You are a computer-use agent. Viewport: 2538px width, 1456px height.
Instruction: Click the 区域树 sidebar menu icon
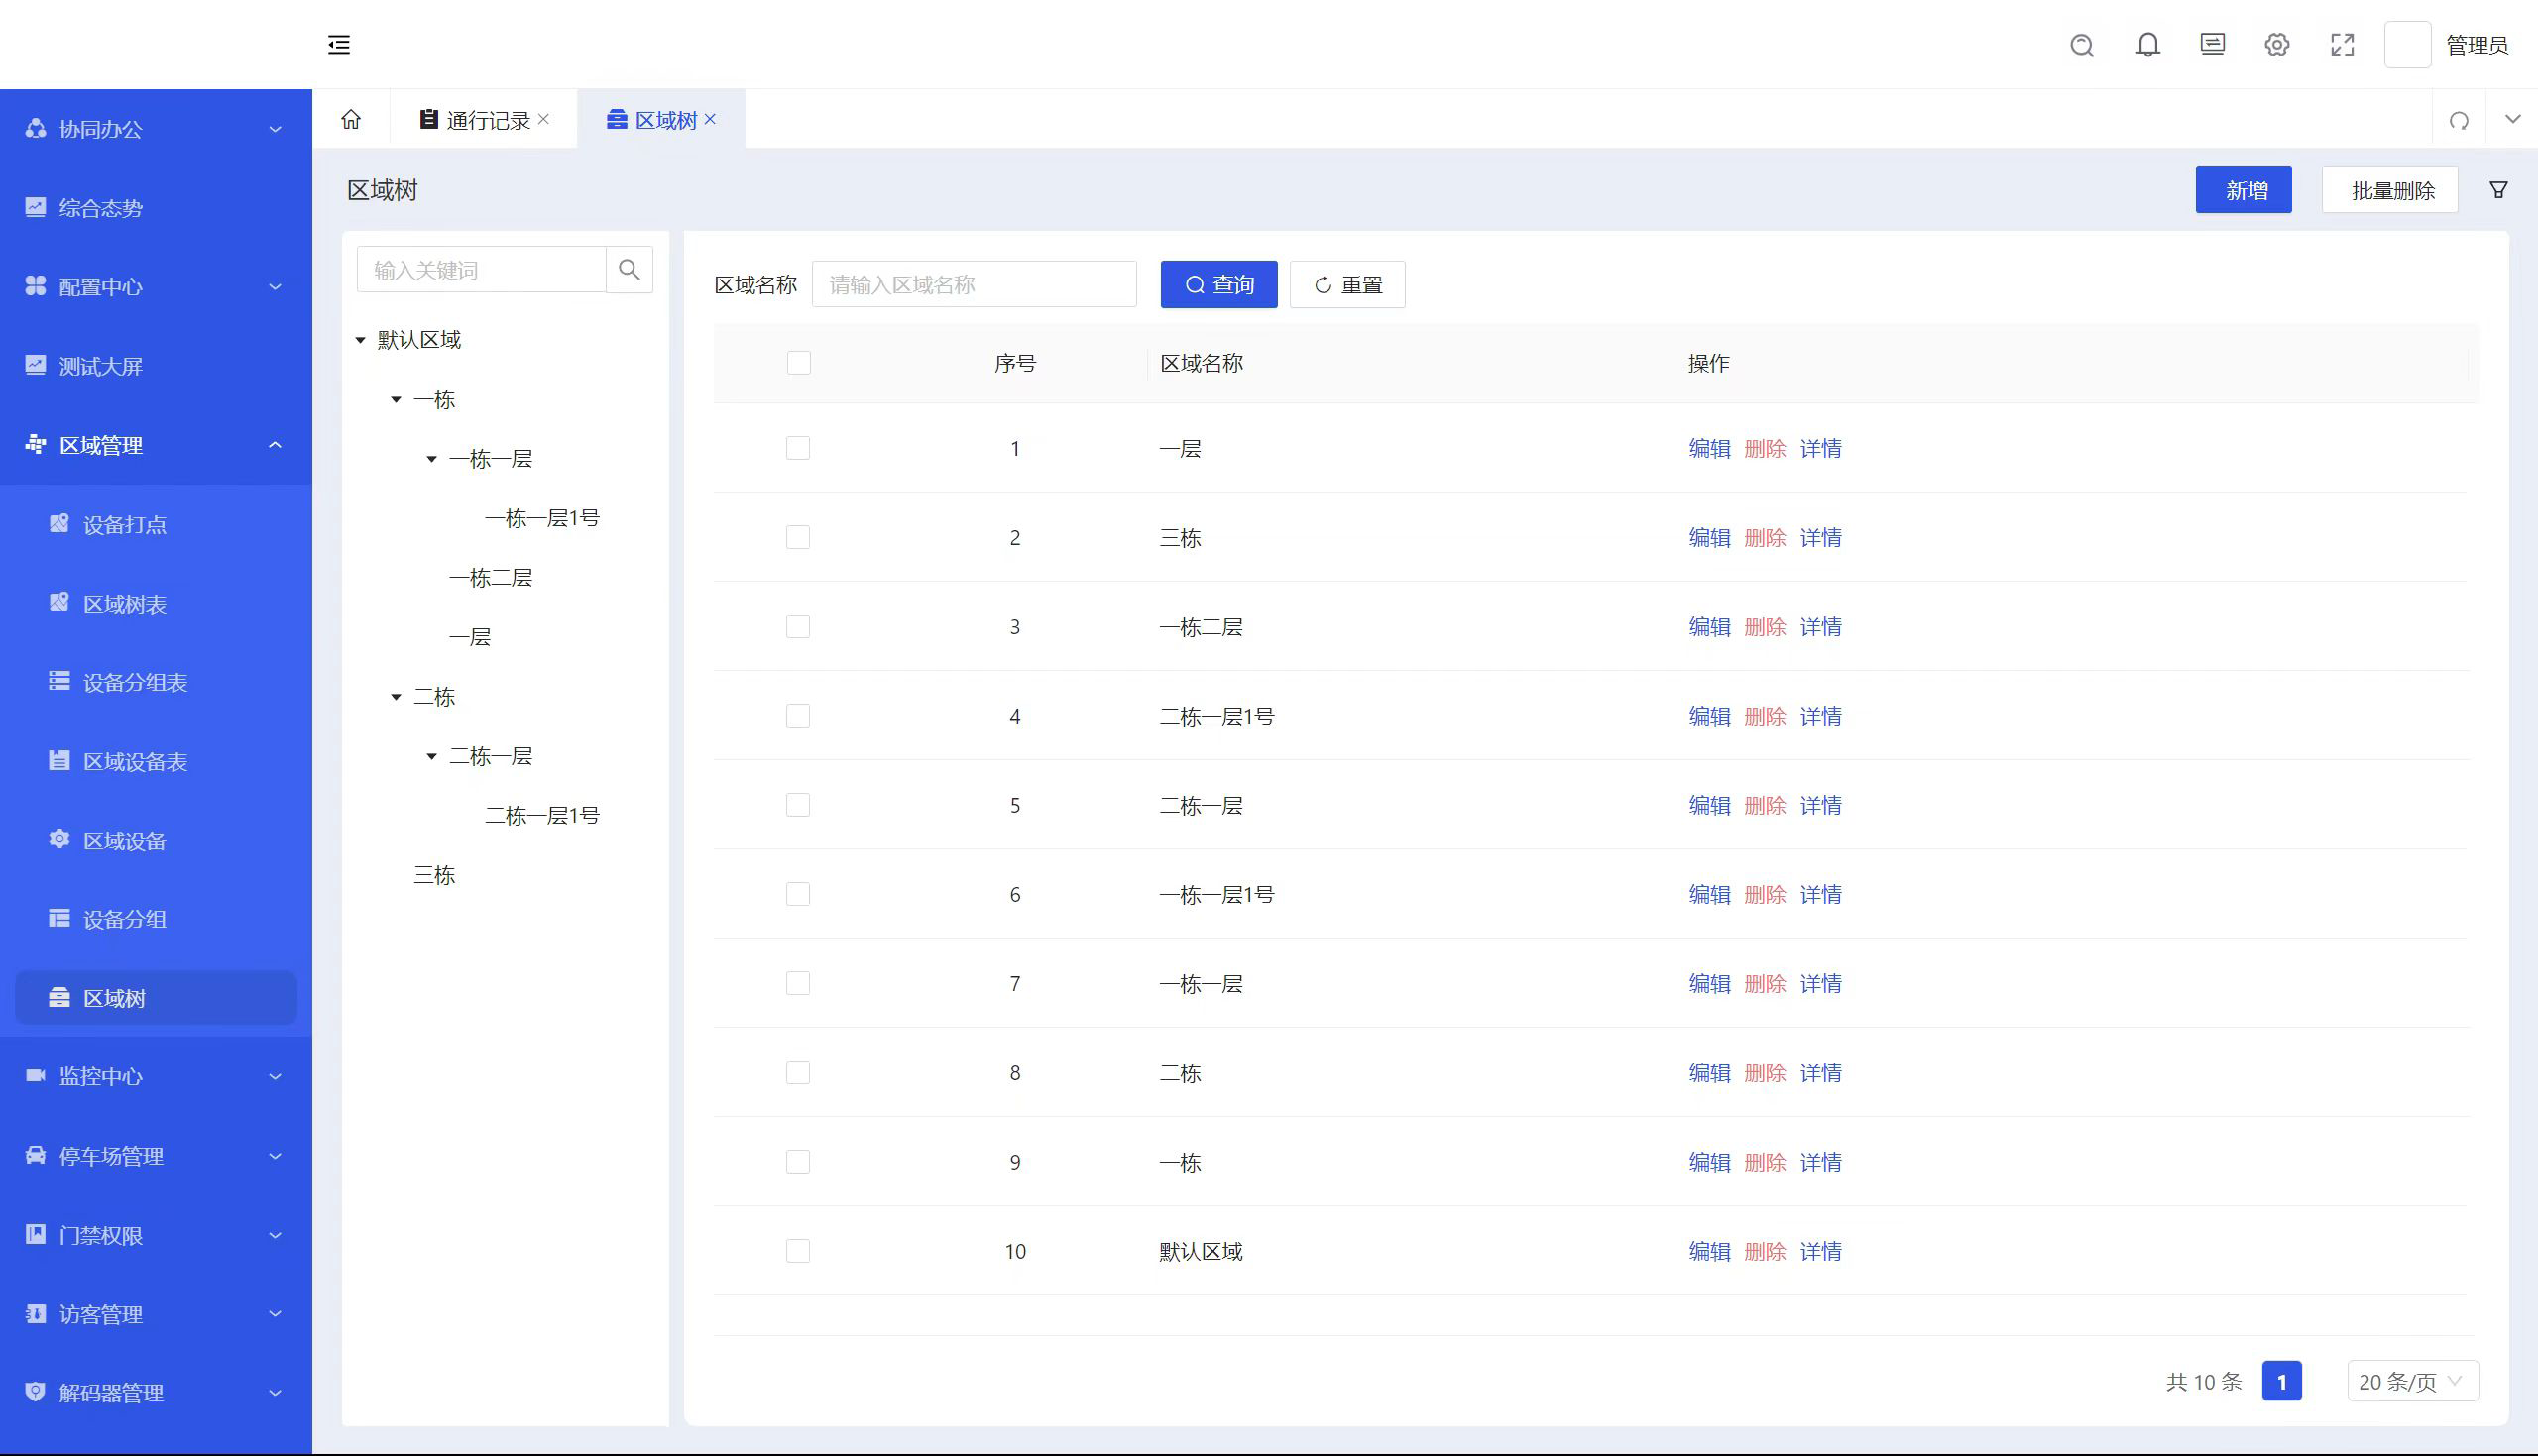point(59,998)
